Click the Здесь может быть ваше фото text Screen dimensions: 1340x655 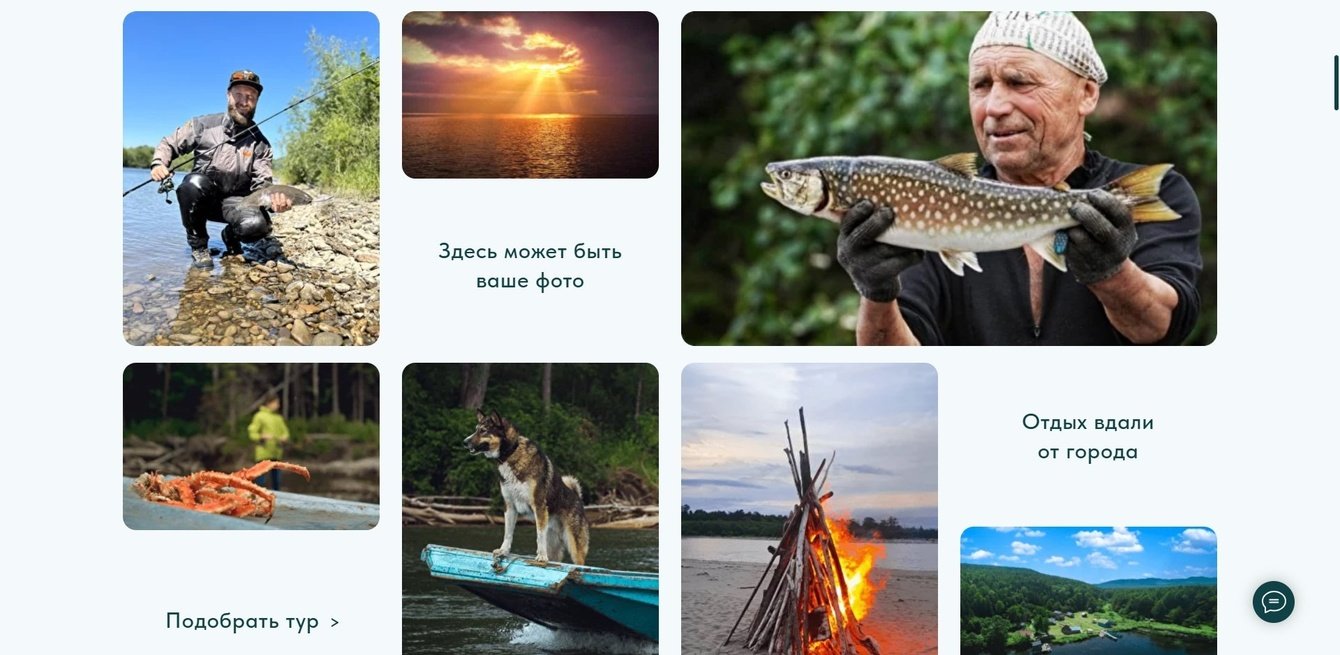530,266
